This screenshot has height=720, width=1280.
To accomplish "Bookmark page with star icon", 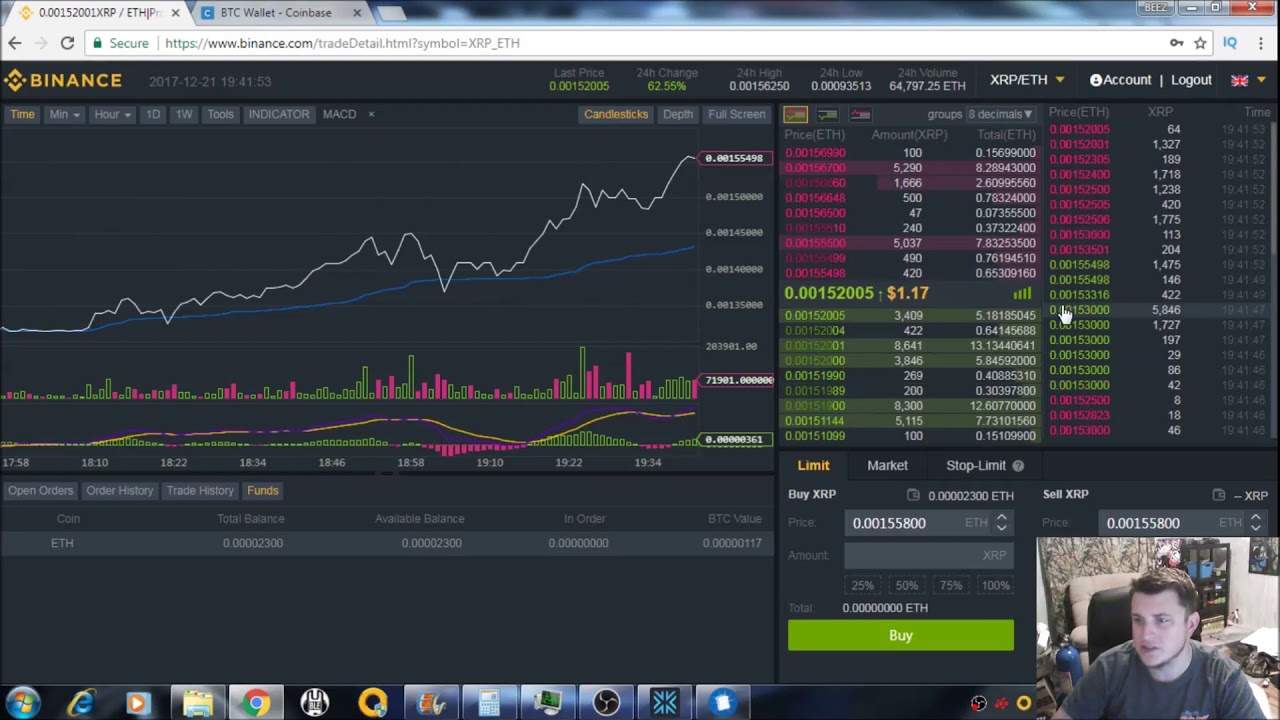I will point(1200,43).
